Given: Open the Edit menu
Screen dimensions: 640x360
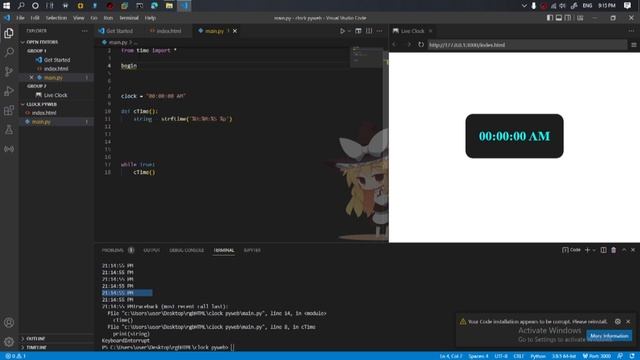Looking at the screenshot, I should [x=35, y=18].
